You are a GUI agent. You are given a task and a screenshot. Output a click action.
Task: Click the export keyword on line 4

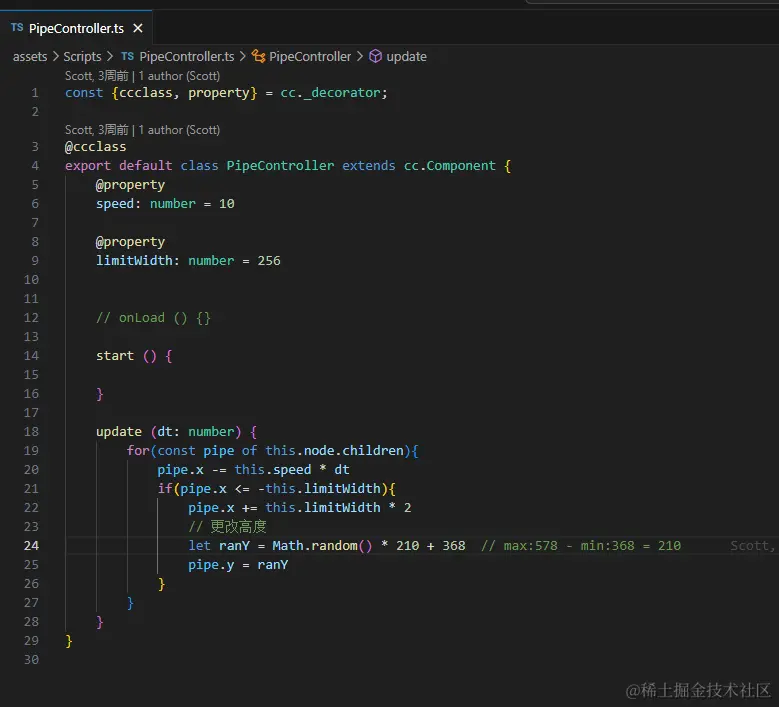[88, 166]
